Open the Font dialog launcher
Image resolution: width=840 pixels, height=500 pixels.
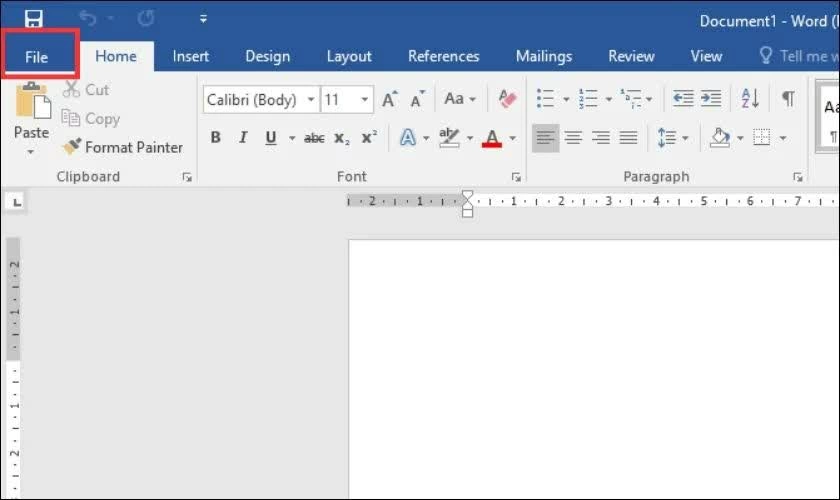click(516, 177)
